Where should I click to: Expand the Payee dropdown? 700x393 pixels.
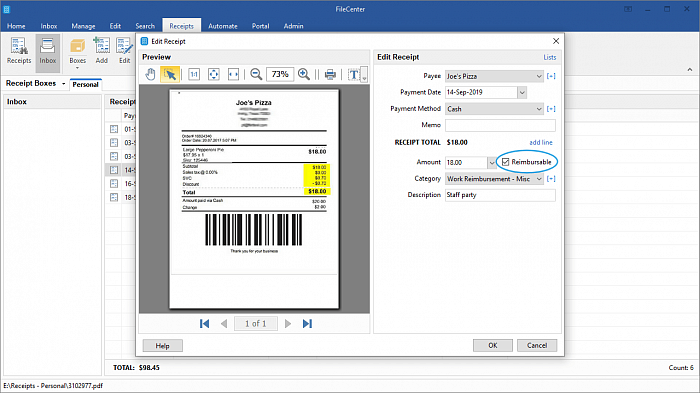[539, 76]
